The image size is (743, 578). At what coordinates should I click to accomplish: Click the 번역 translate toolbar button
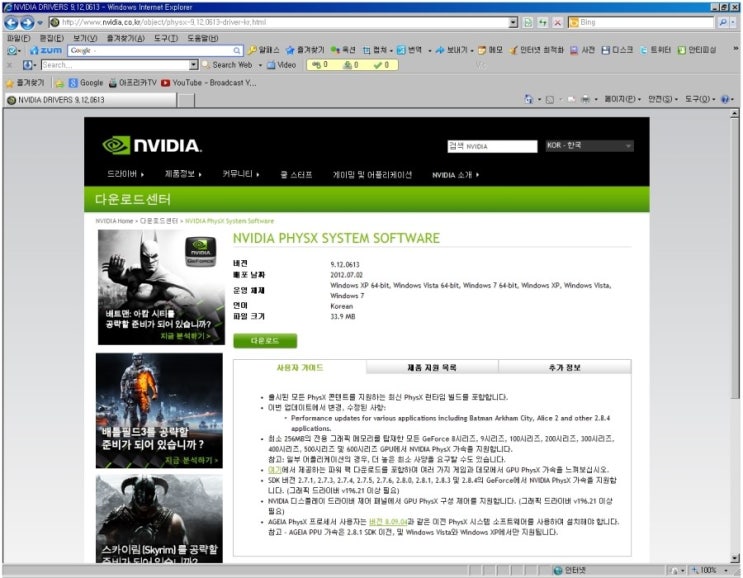[x=409, y=50]
